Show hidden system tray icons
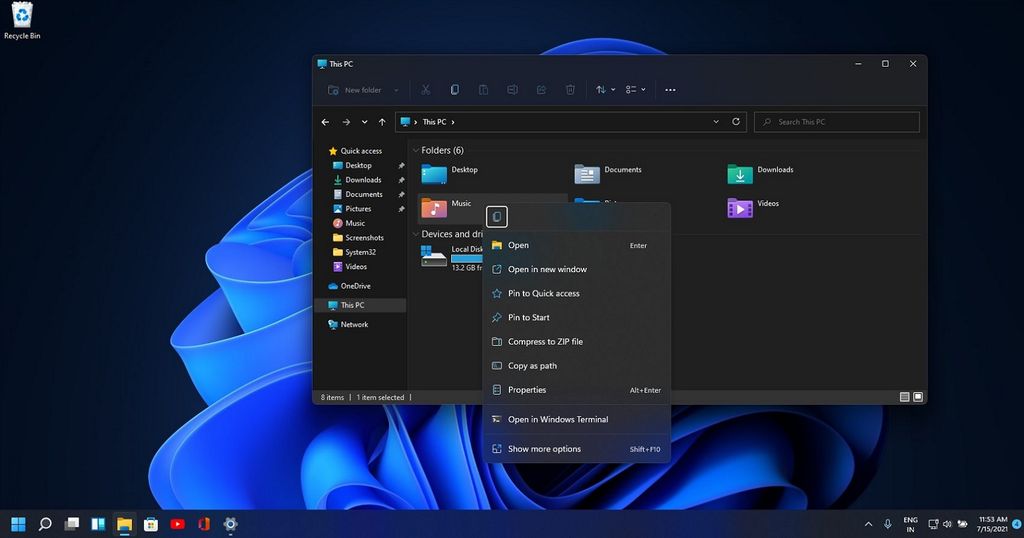Image resolution: width=1024 pixels, height=538 pixels. tap(866, 524)
